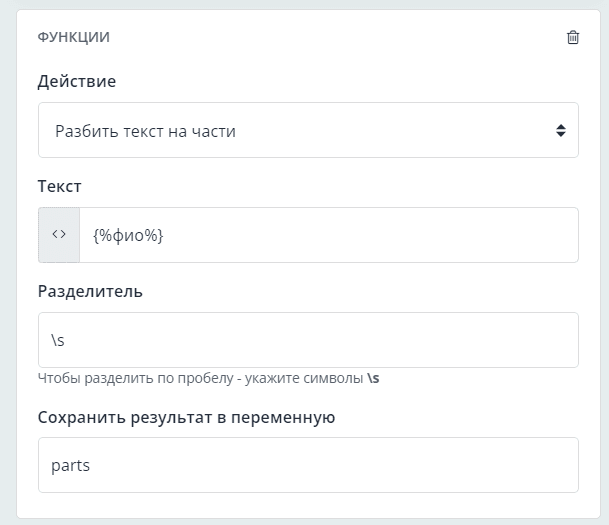Click the 'Разделитель' field label
The height and width of the screenshot is (525, 609).
(90, 291)
